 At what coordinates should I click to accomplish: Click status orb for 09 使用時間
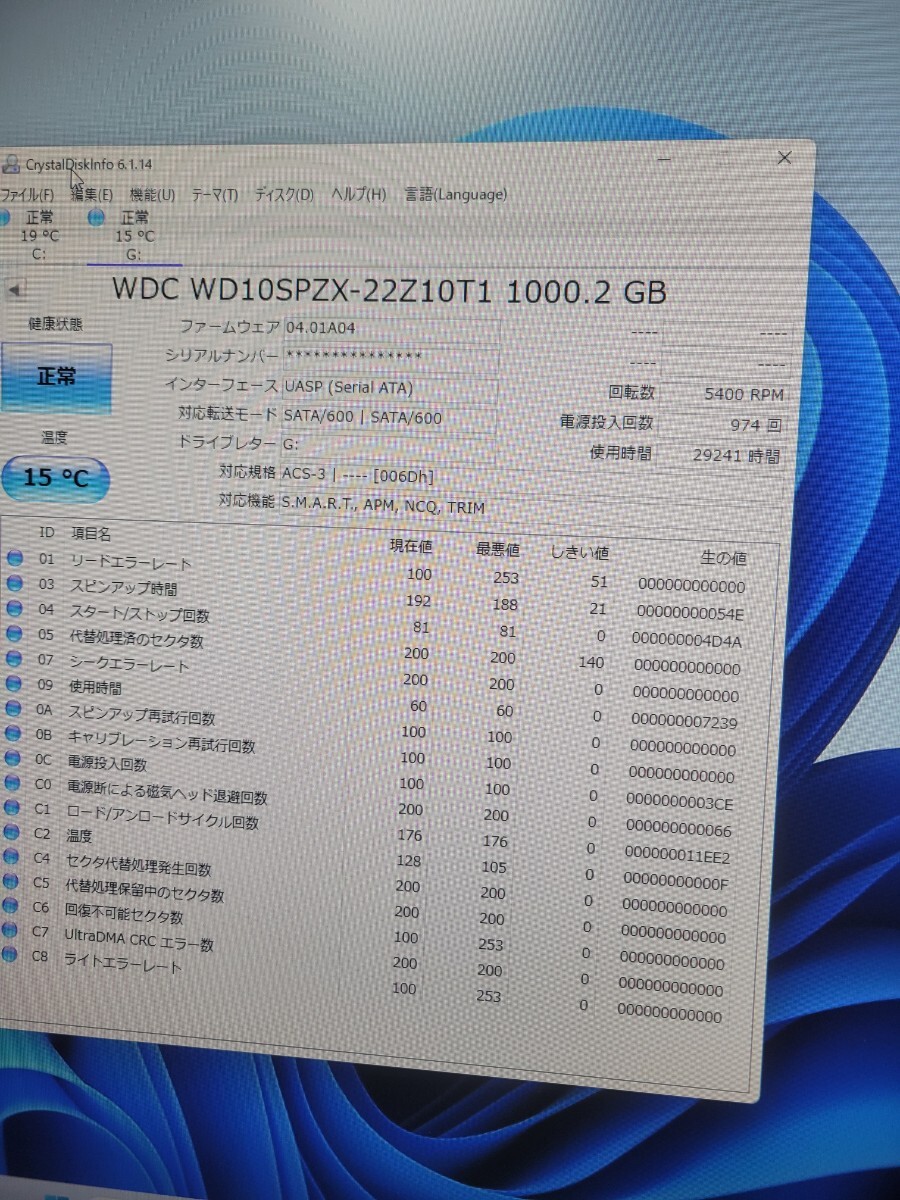pyautogui.click(x=13, y=683)
